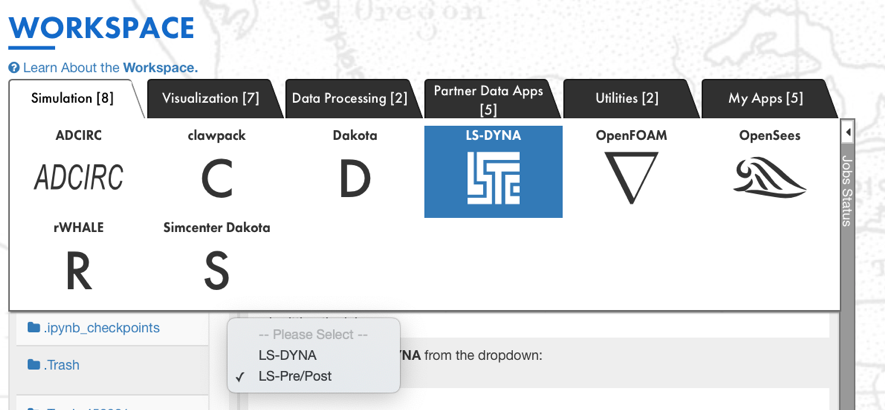Image resolution: width=885 pixels, height=410 pixels.
Task: Open the .ipynb_checkpoints folder icon
Action: (34, 327)
